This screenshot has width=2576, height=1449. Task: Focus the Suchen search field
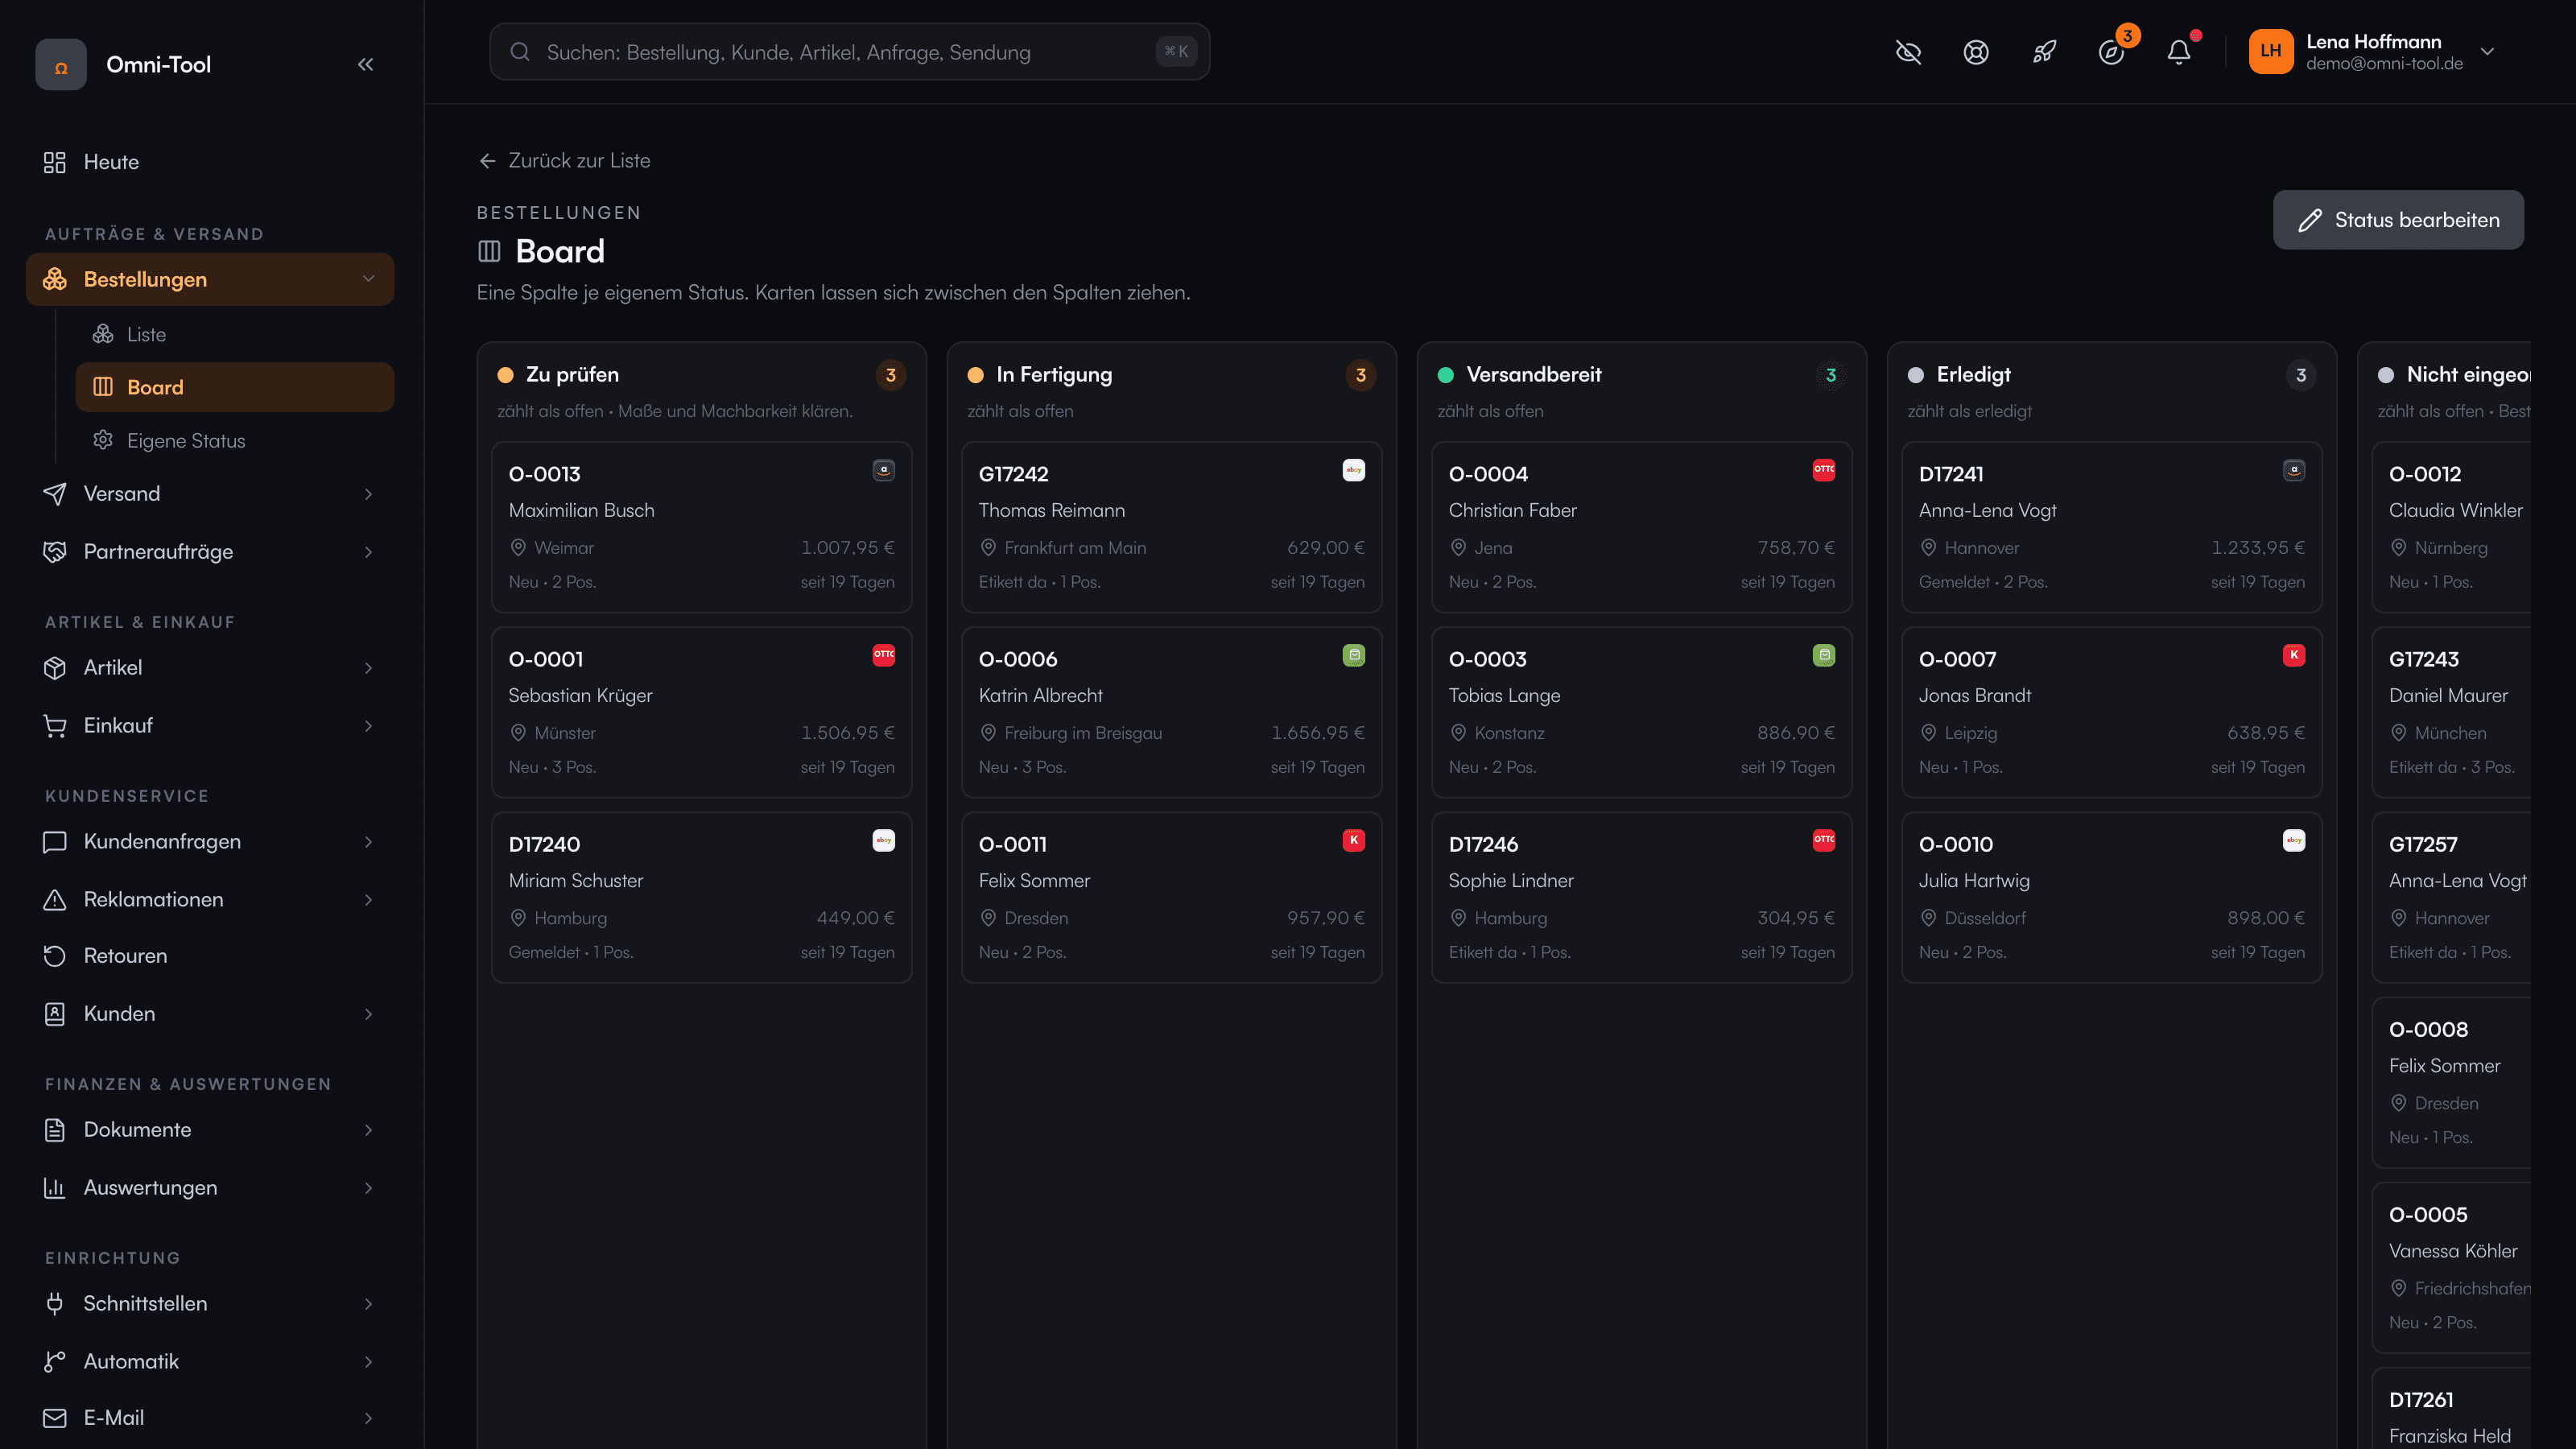(849, 52)
